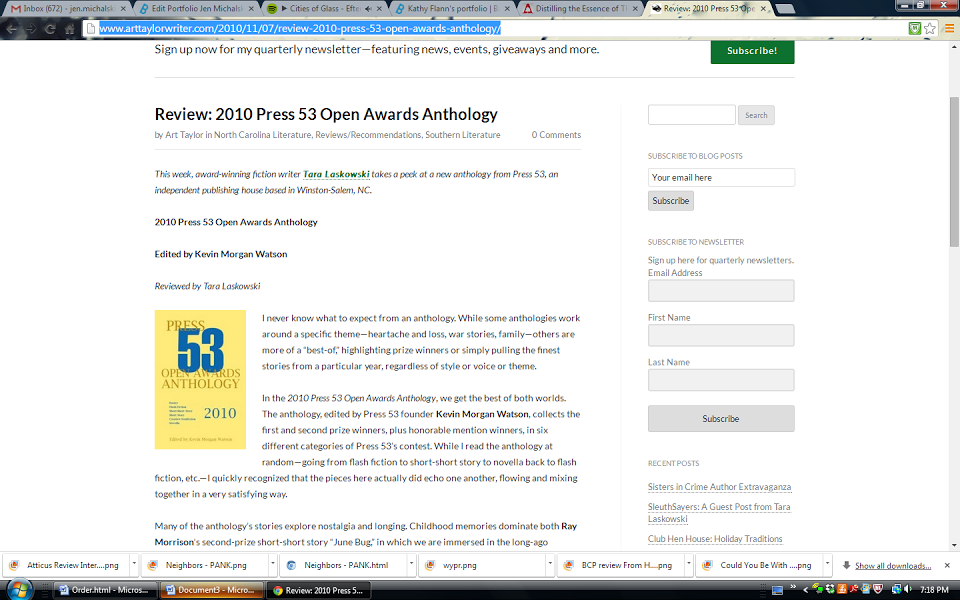Click the wide newsletter Subscribe button
The image size is (960, 600).
pos(721,419)
